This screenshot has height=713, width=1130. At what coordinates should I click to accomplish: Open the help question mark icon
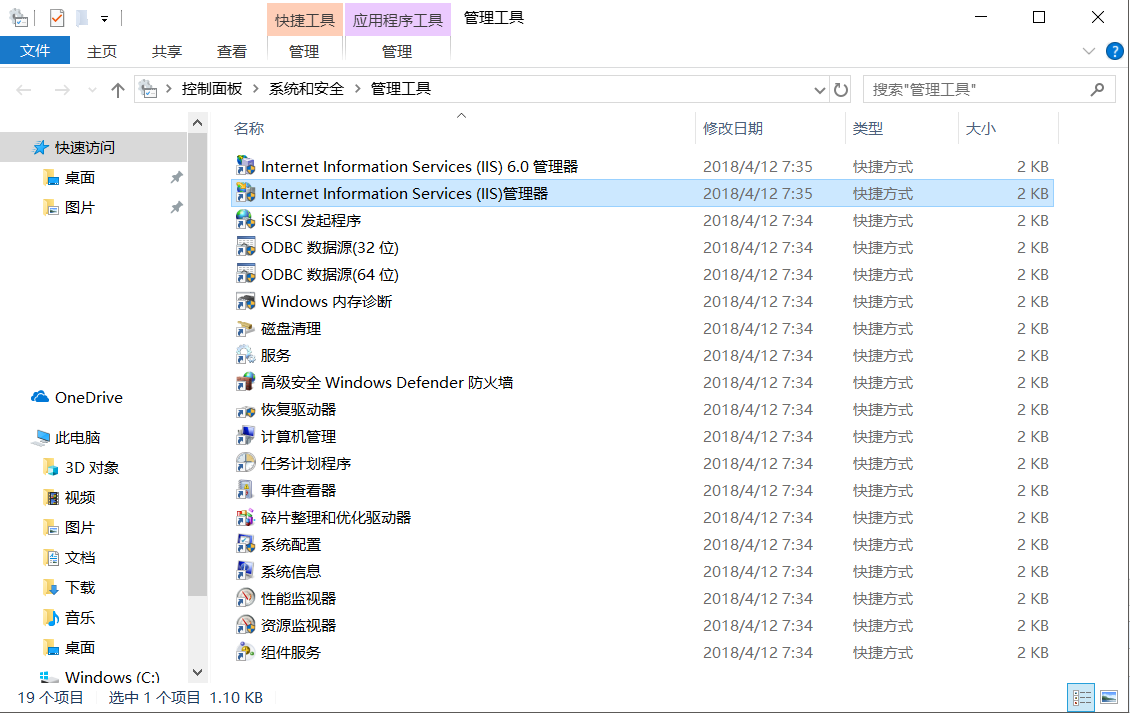(x=1114, y=51)
